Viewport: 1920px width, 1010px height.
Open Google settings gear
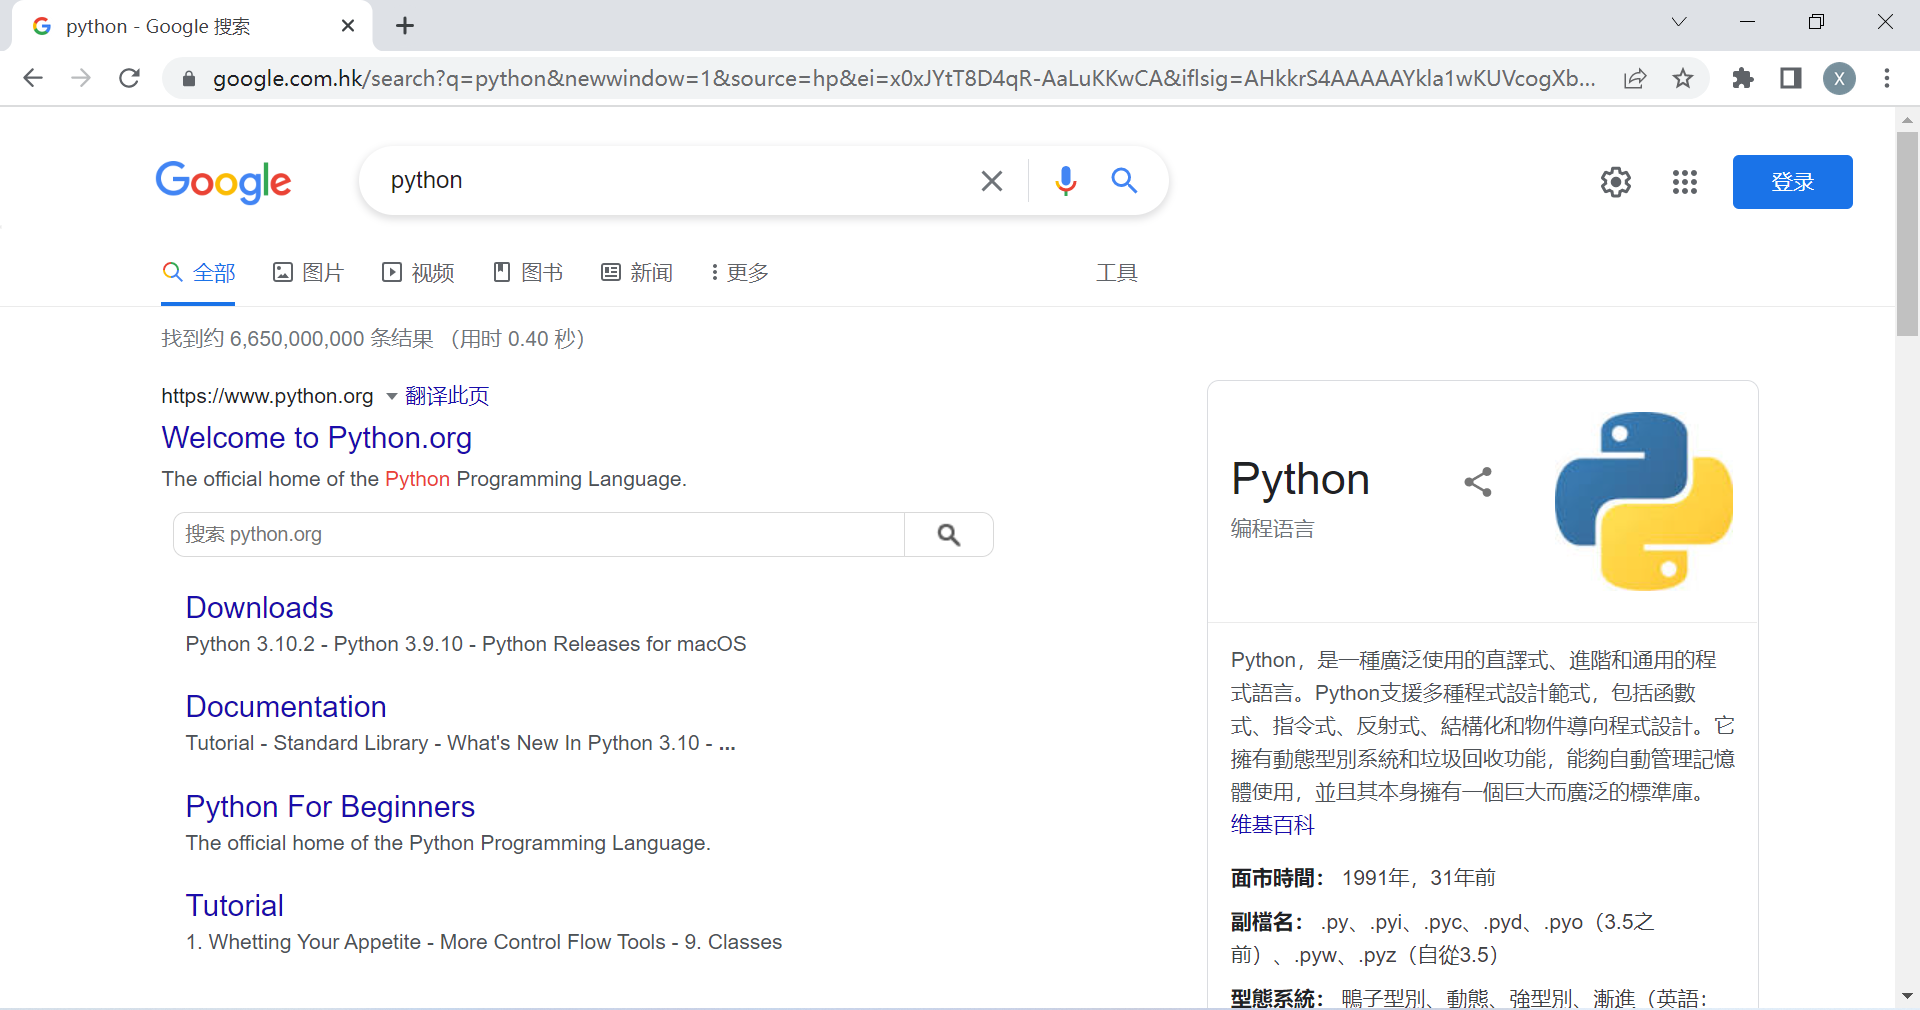(1616, 182)
